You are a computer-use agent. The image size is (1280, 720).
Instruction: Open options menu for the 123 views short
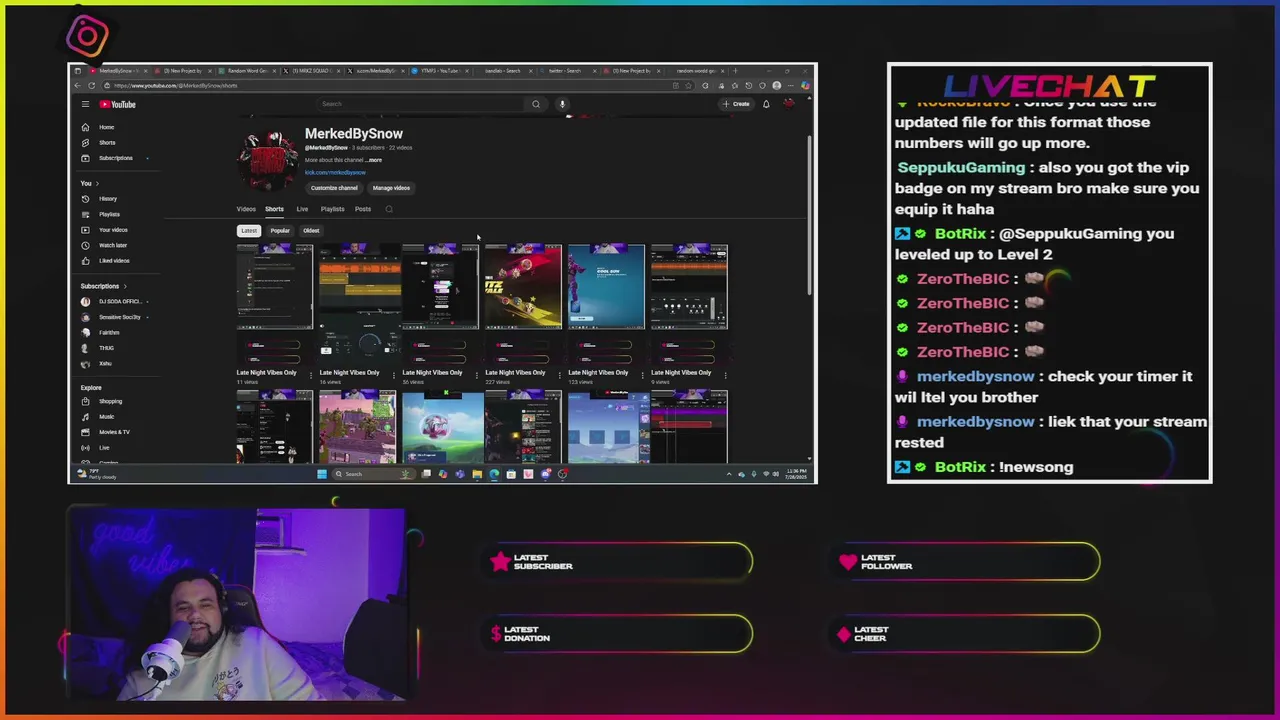click(x=642, y=374)
